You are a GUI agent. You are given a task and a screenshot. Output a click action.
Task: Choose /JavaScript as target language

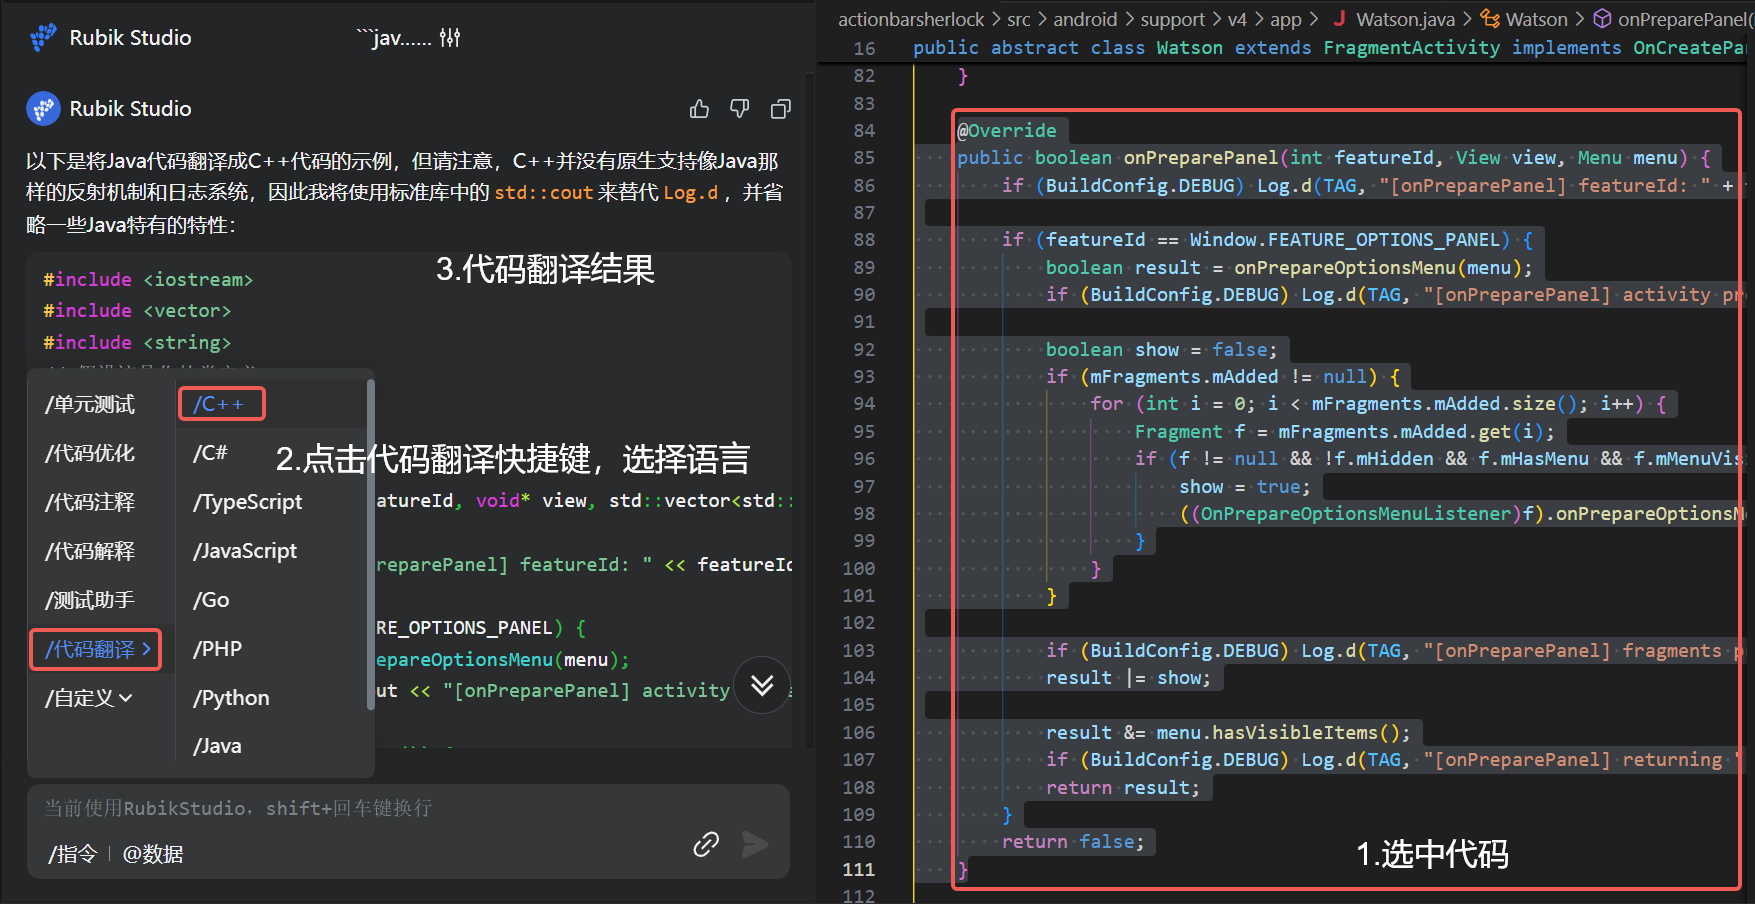[245, 551]
